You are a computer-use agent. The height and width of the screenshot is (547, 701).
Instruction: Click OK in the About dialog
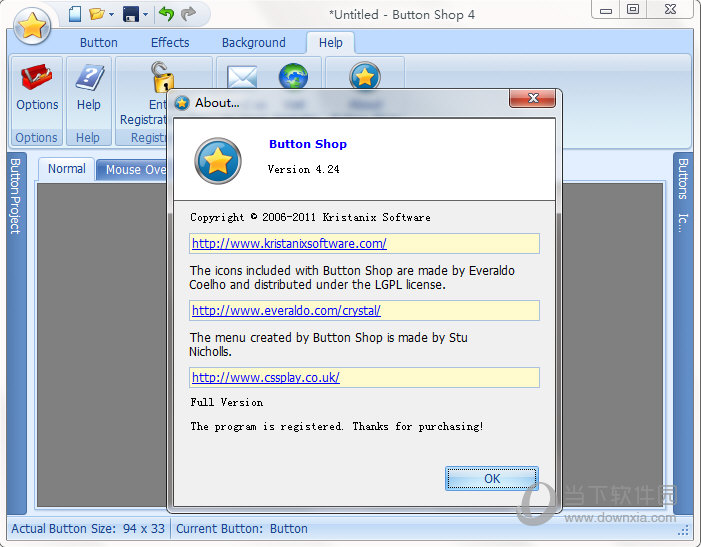pos(492,479)
